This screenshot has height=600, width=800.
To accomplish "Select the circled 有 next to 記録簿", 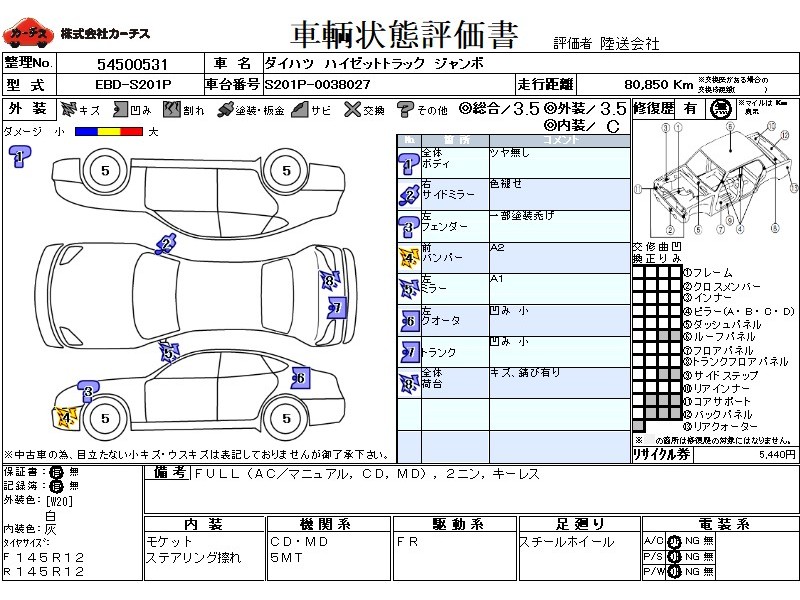I will click(56, 486).
